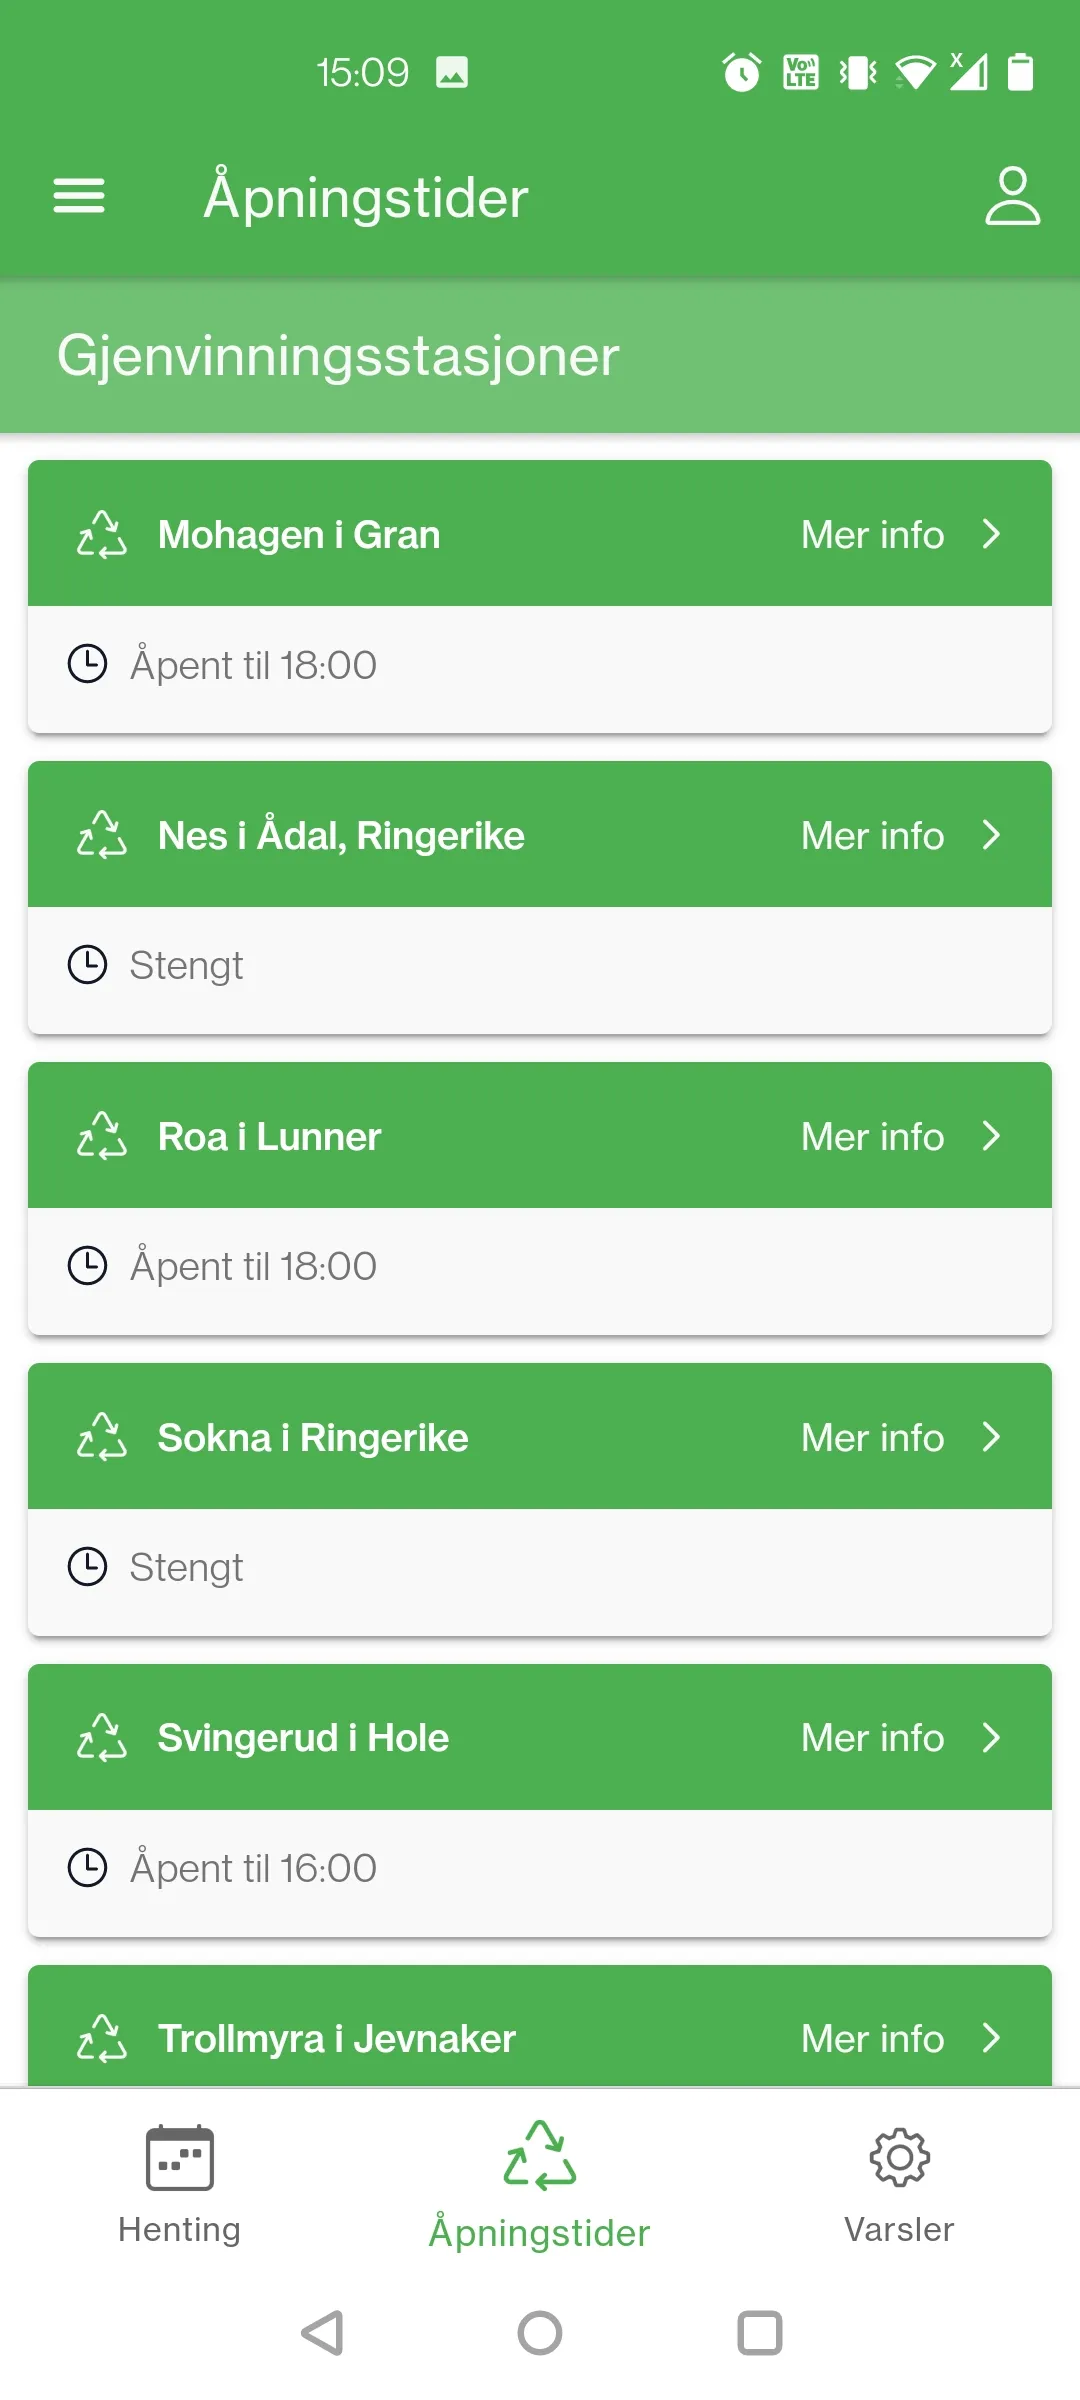The width and height of the screenshot is (1080, 2400).
Task: Select the Sokna i Ringerike station title
Action: (x=313, y=1437)
